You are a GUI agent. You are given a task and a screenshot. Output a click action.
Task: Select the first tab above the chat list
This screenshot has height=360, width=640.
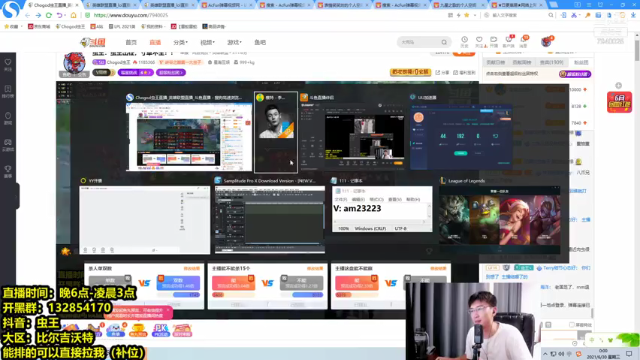(496, 62)
